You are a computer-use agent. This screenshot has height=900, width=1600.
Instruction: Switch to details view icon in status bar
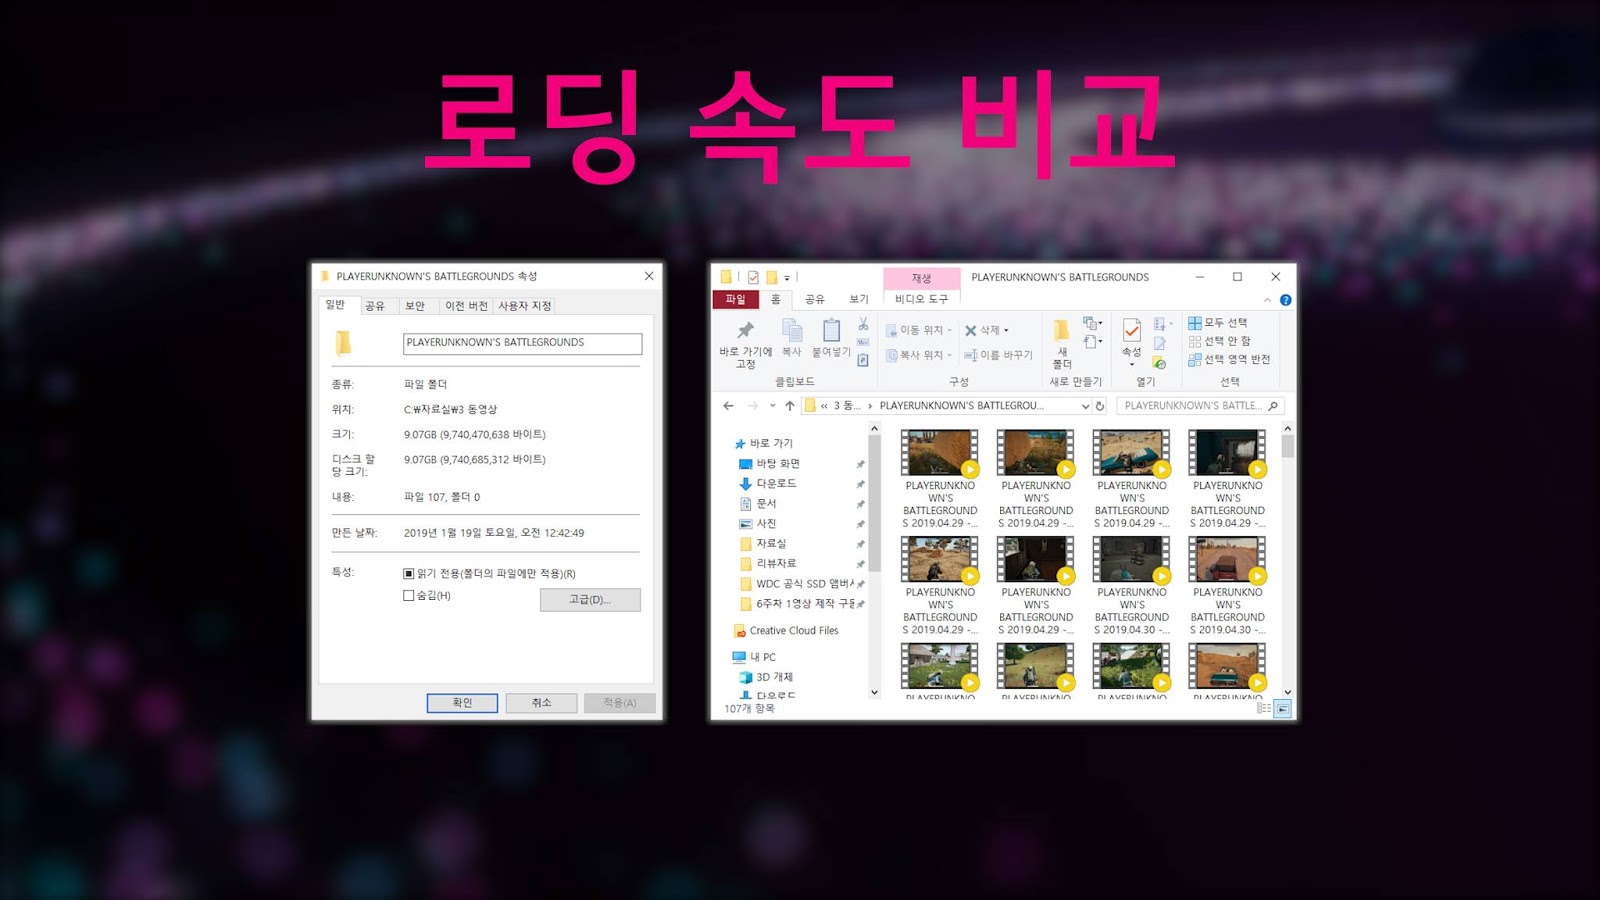pyautogui.click(x=1264, y=708)
